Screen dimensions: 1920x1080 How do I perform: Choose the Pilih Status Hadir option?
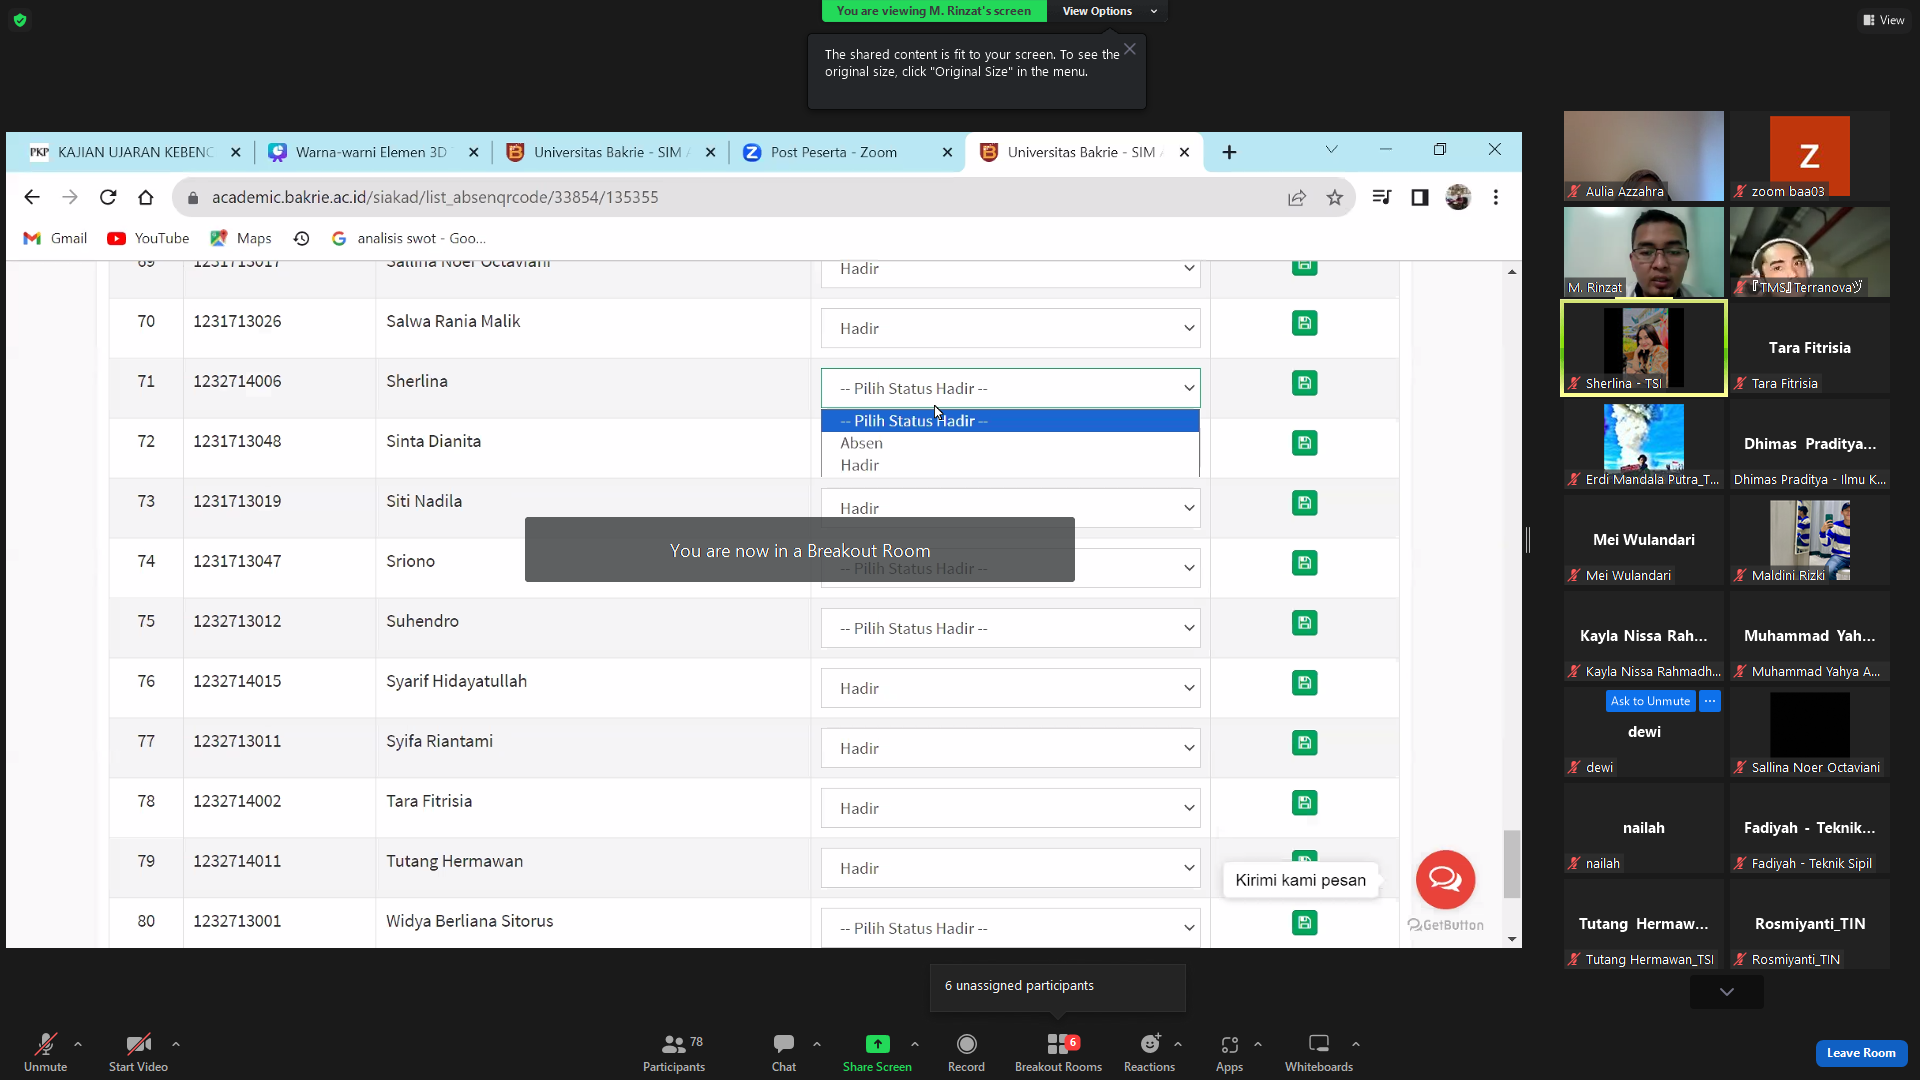tap(1010, 421)
